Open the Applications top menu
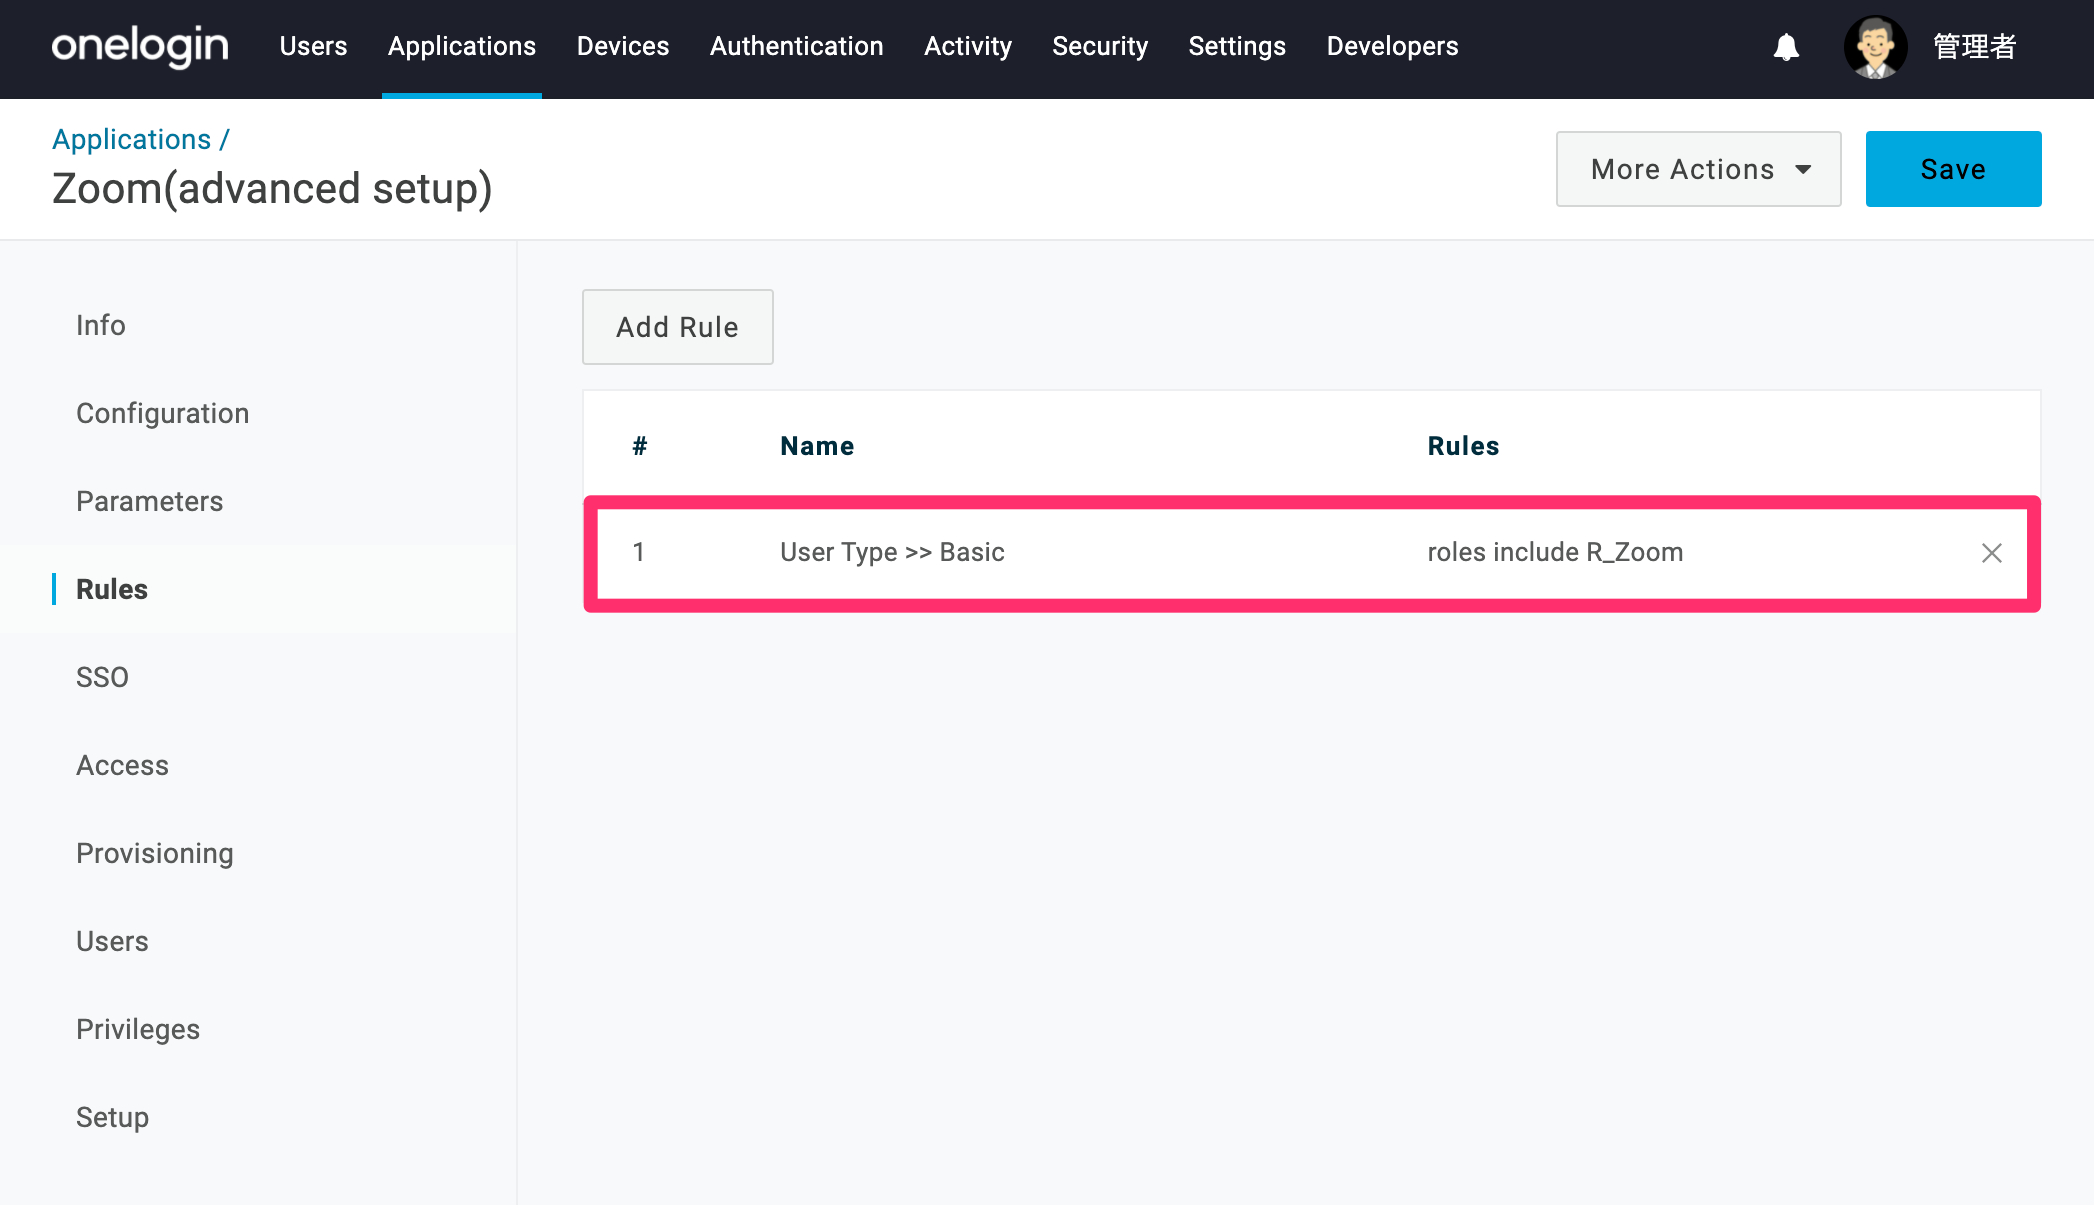This screenshot has height=1205, width=2094. click(462, 47)
